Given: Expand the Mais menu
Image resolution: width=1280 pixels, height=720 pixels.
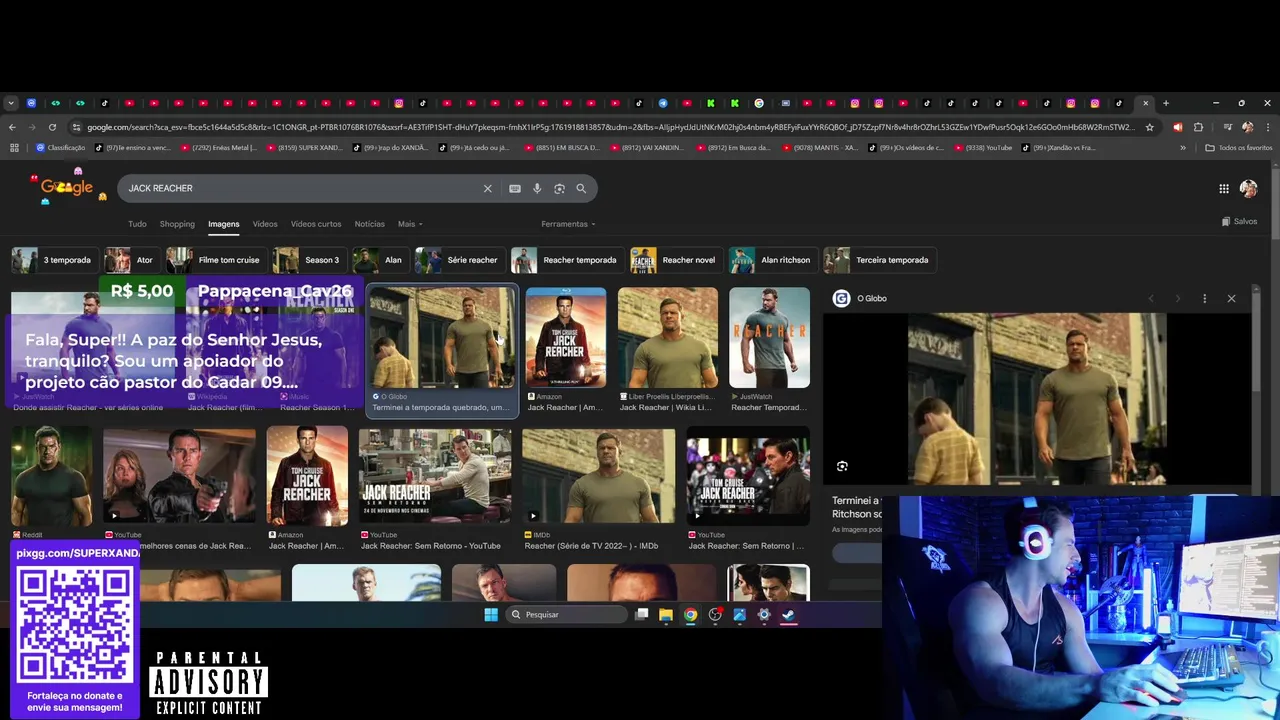Looking at the screenshot, I should (410, 224).
